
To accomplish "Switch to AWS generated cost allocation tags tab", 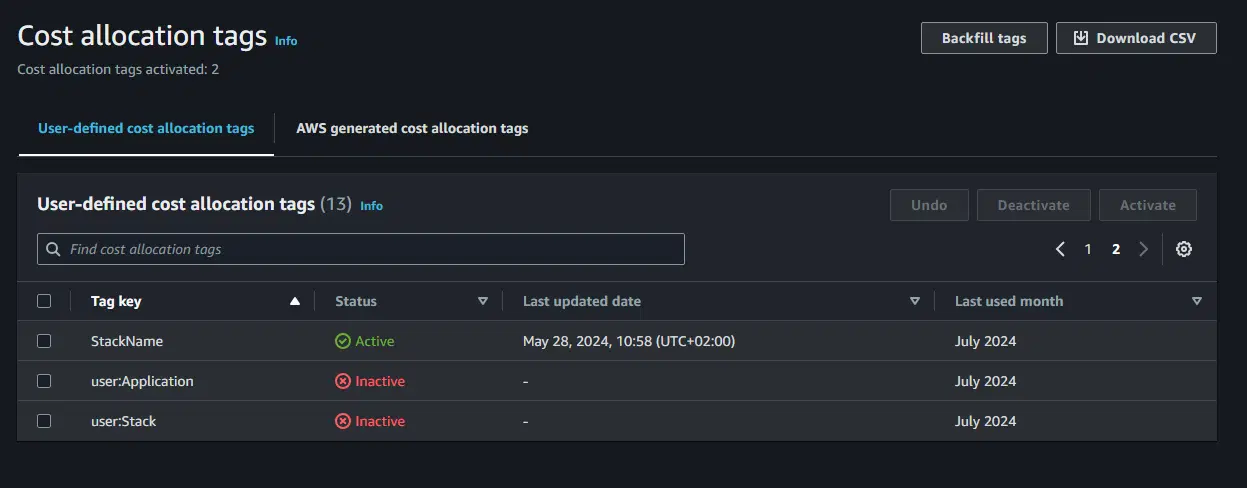I will (412, 128).
